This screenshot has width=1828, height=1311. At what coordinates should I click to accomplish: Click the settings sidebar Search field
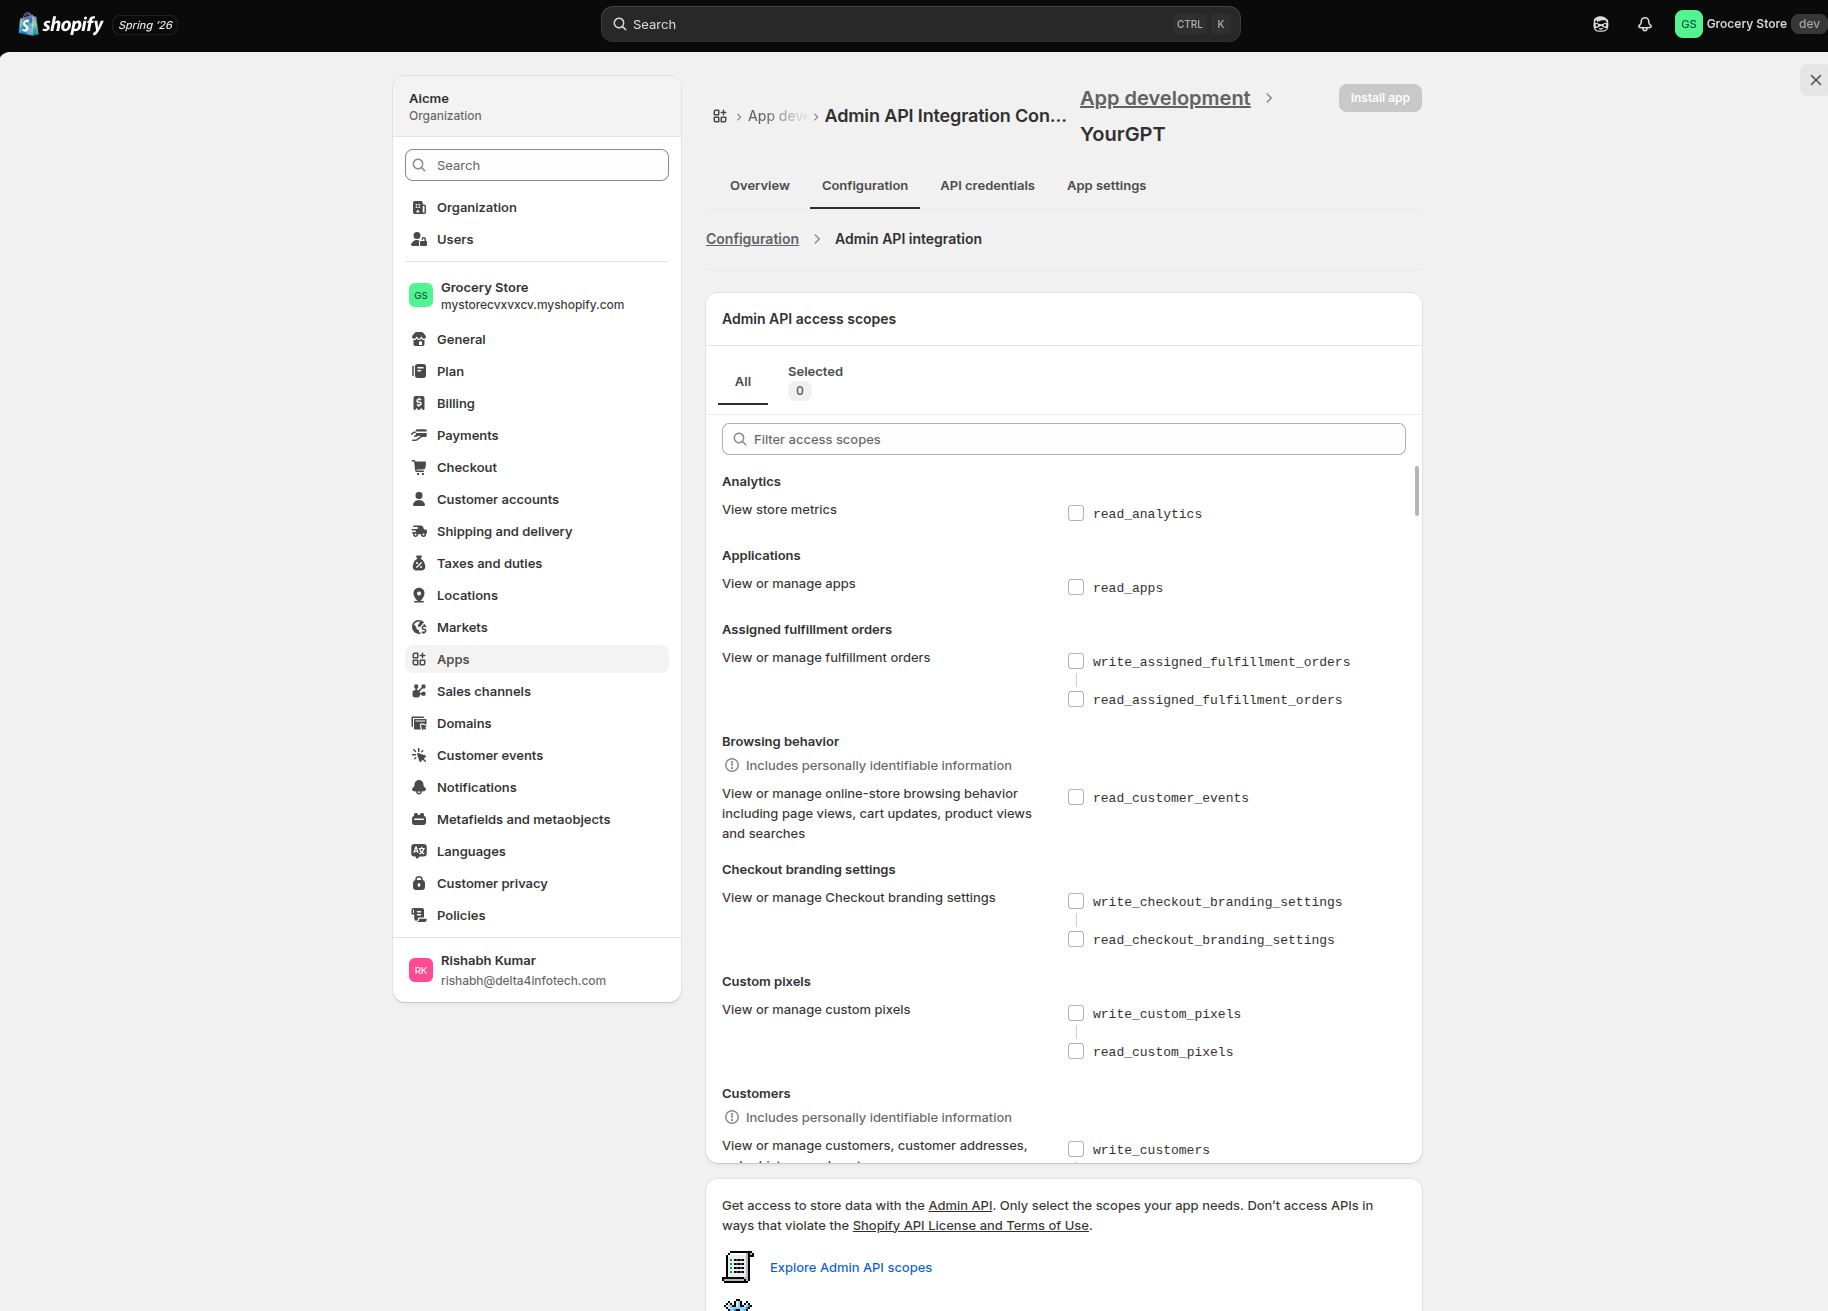coord(537,165)
